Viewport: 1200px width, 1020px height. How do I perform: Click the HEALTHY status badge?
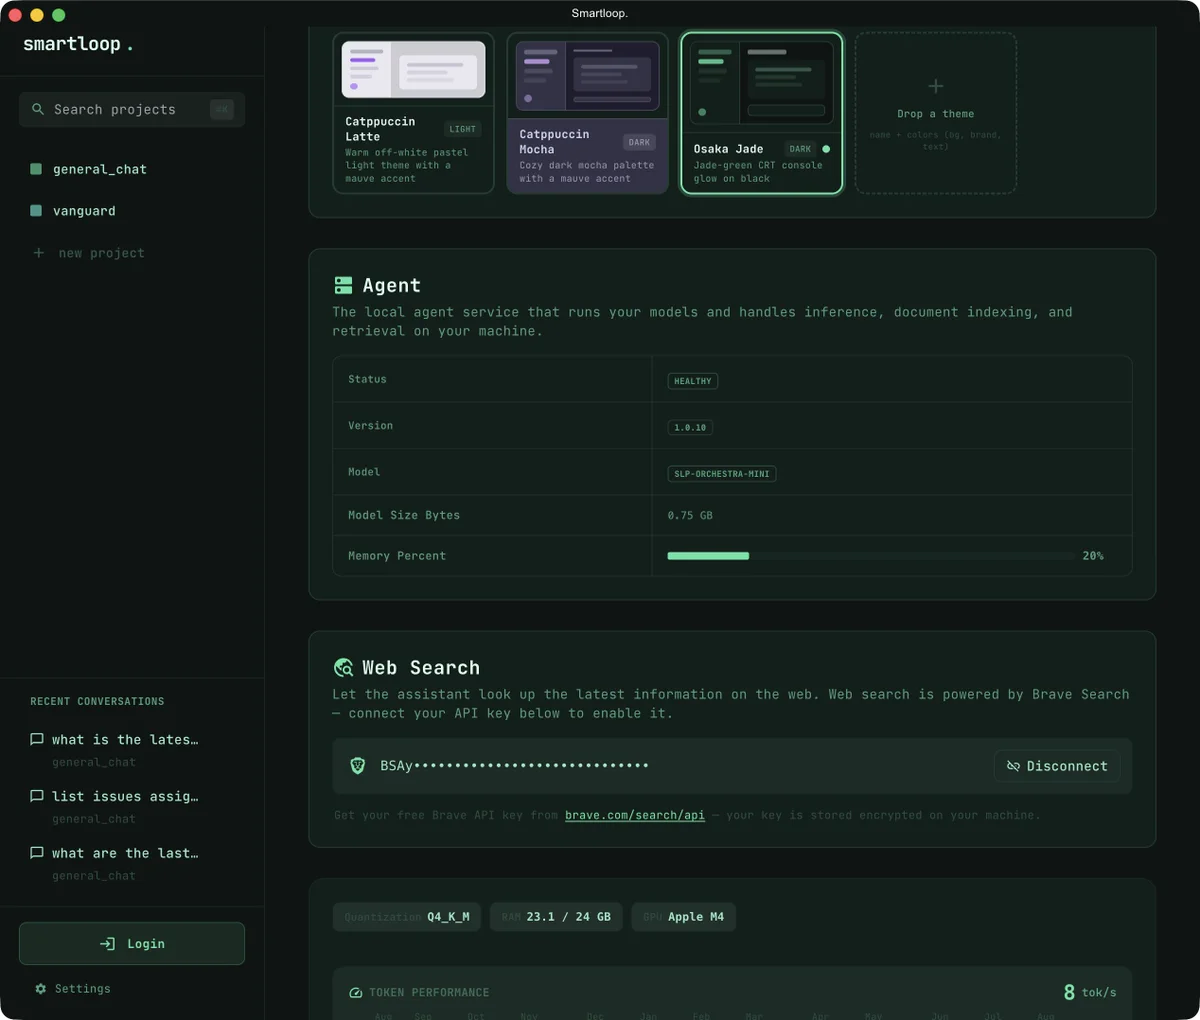692,381
